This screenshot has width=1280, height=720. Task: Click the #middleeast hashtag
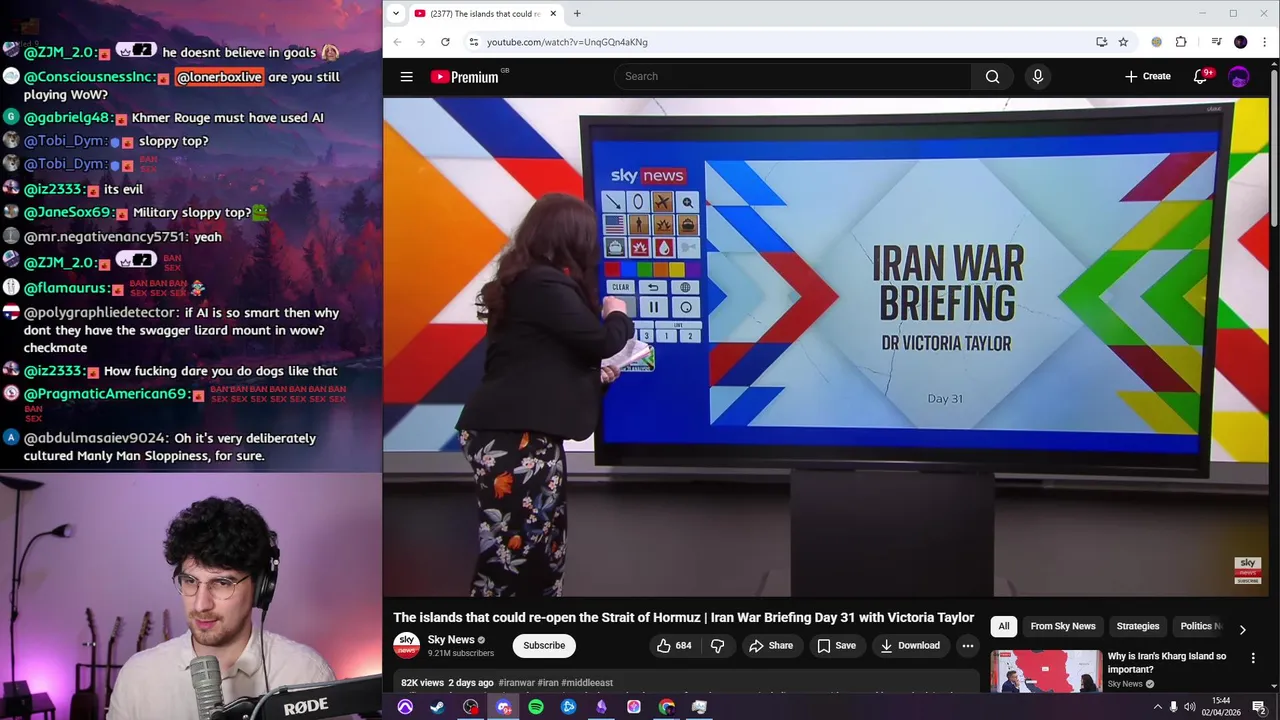coord(587,683)
